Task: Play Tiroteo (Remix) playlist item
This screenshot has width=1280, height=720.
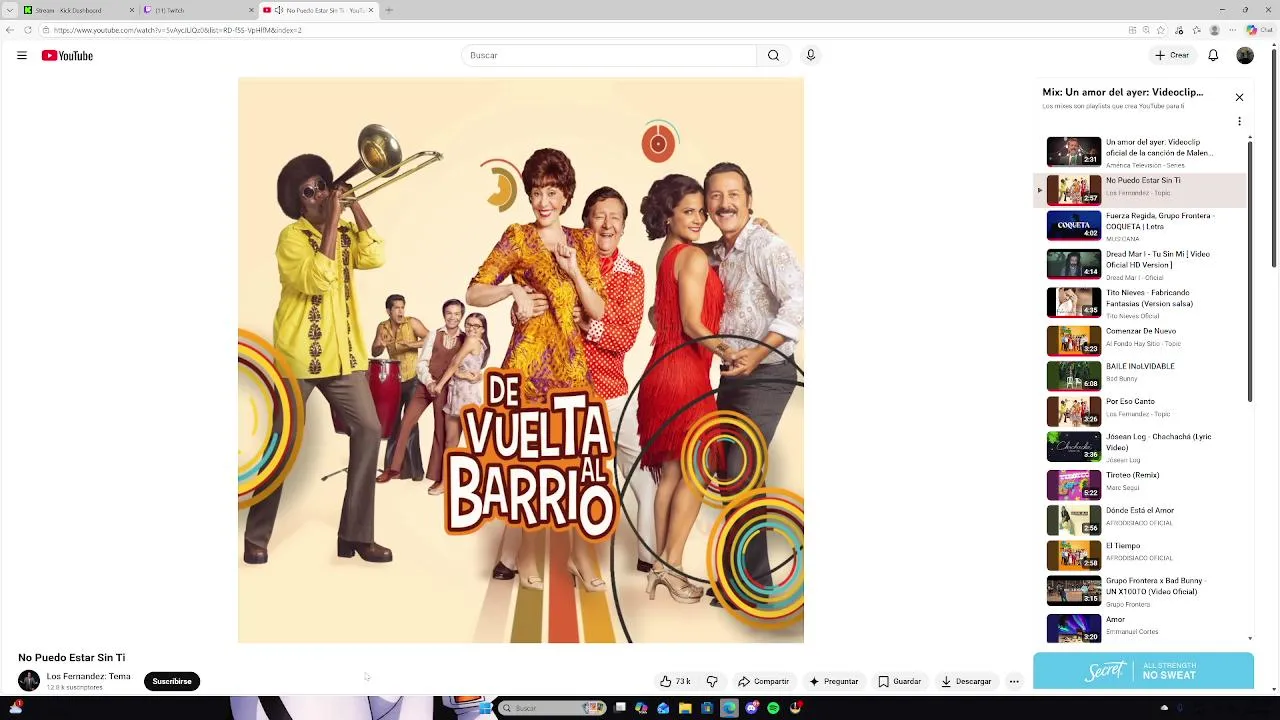Action: pyautogui.click(x=1140, y=484)
